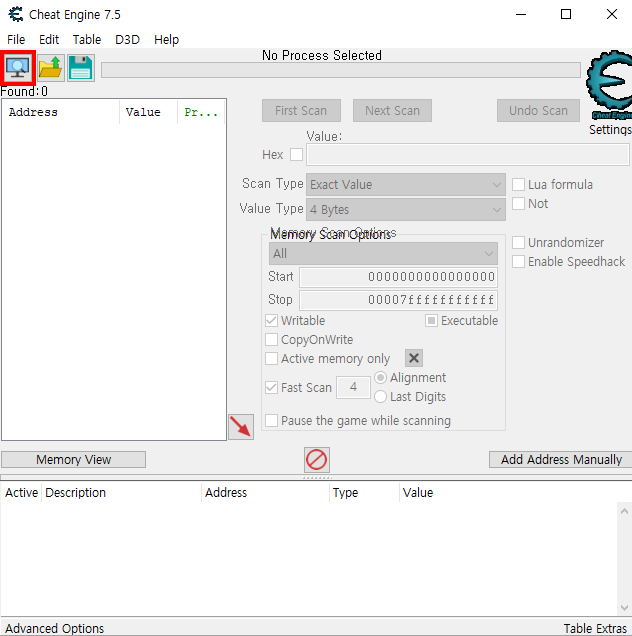Check Active memory only

pos(271,359)
